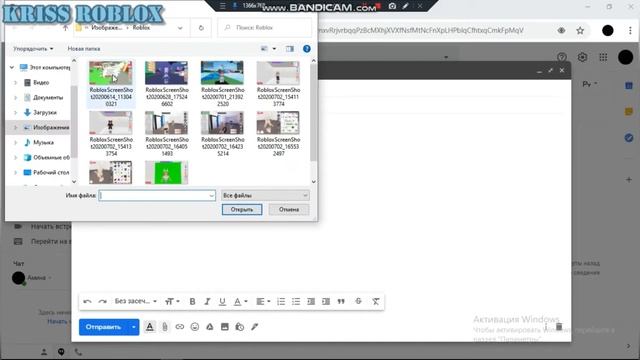Expand the Pictures tree node arrow
The image size is (640, 360).
16,127
